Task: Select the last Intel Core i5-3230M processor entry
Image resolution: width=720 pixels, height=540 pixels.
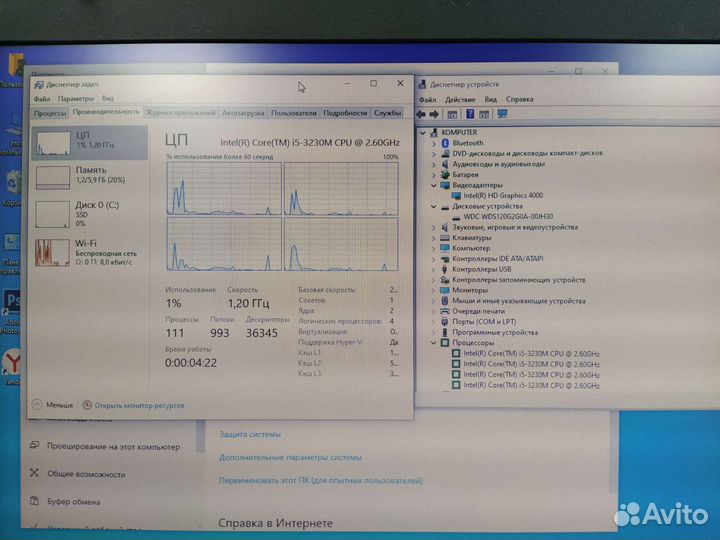Action: (531, 386)
